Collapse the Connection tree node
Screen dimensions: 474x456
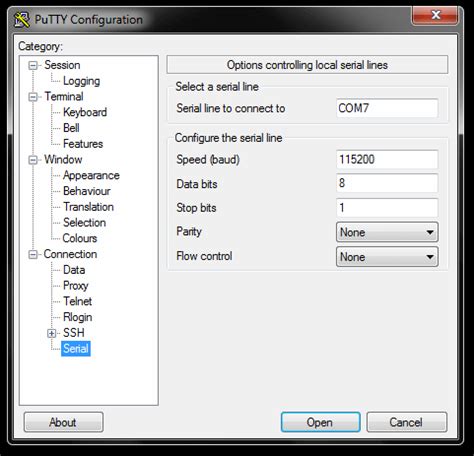33,255
